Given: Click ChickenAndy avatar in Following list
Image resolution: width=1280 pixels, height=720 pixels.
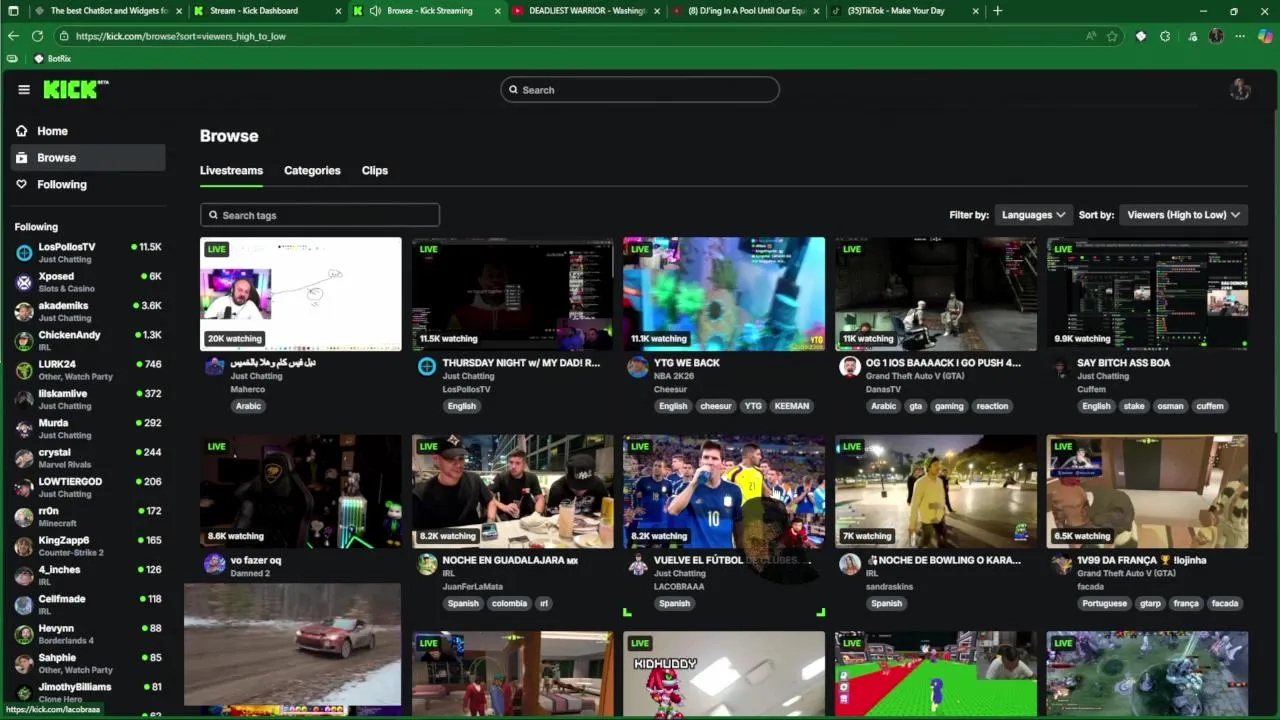Looking at the screenshot, I should (24, 341).
